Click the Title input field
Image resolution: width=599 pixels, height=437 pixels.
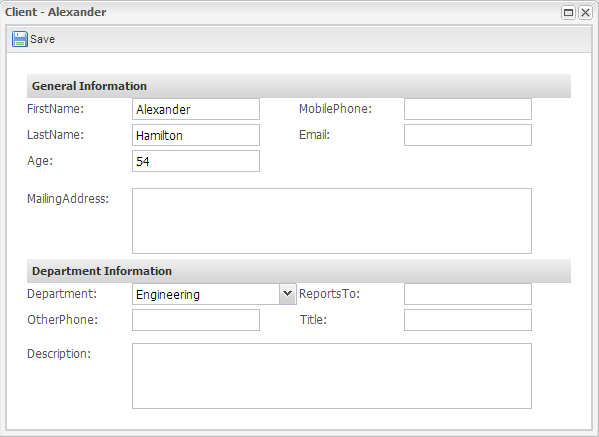click(468, 320)
